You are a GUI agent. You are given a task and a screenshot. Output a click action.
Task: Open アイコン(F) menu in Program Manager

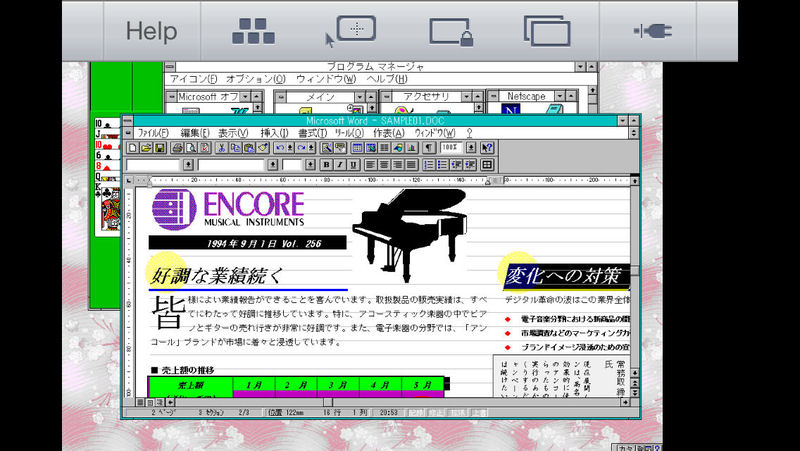(193, 79)
